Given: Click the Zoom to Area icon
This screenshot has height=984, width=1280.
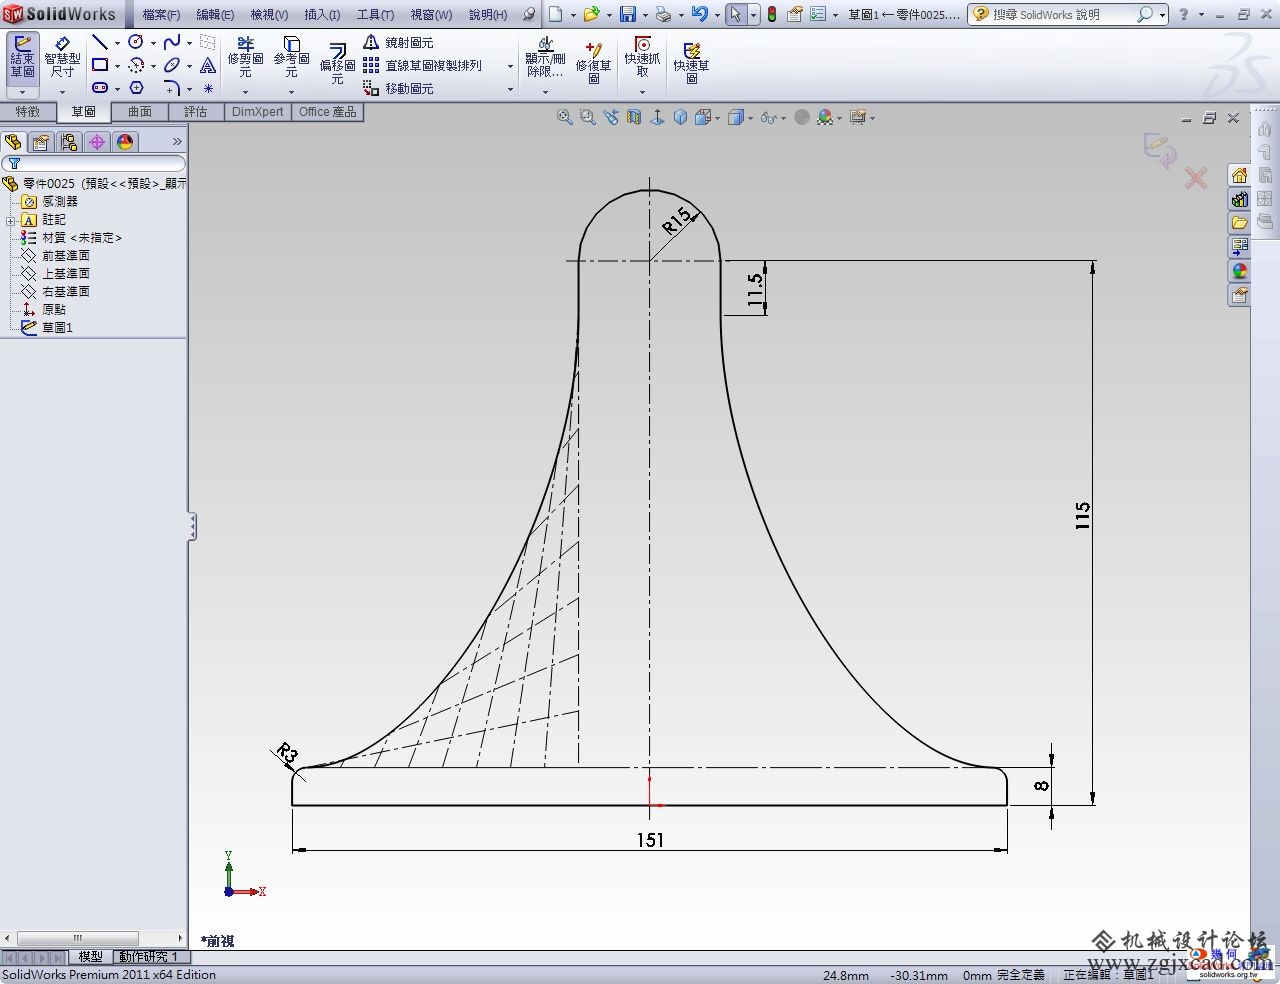Looking at the screenshot, I should 587,117.
